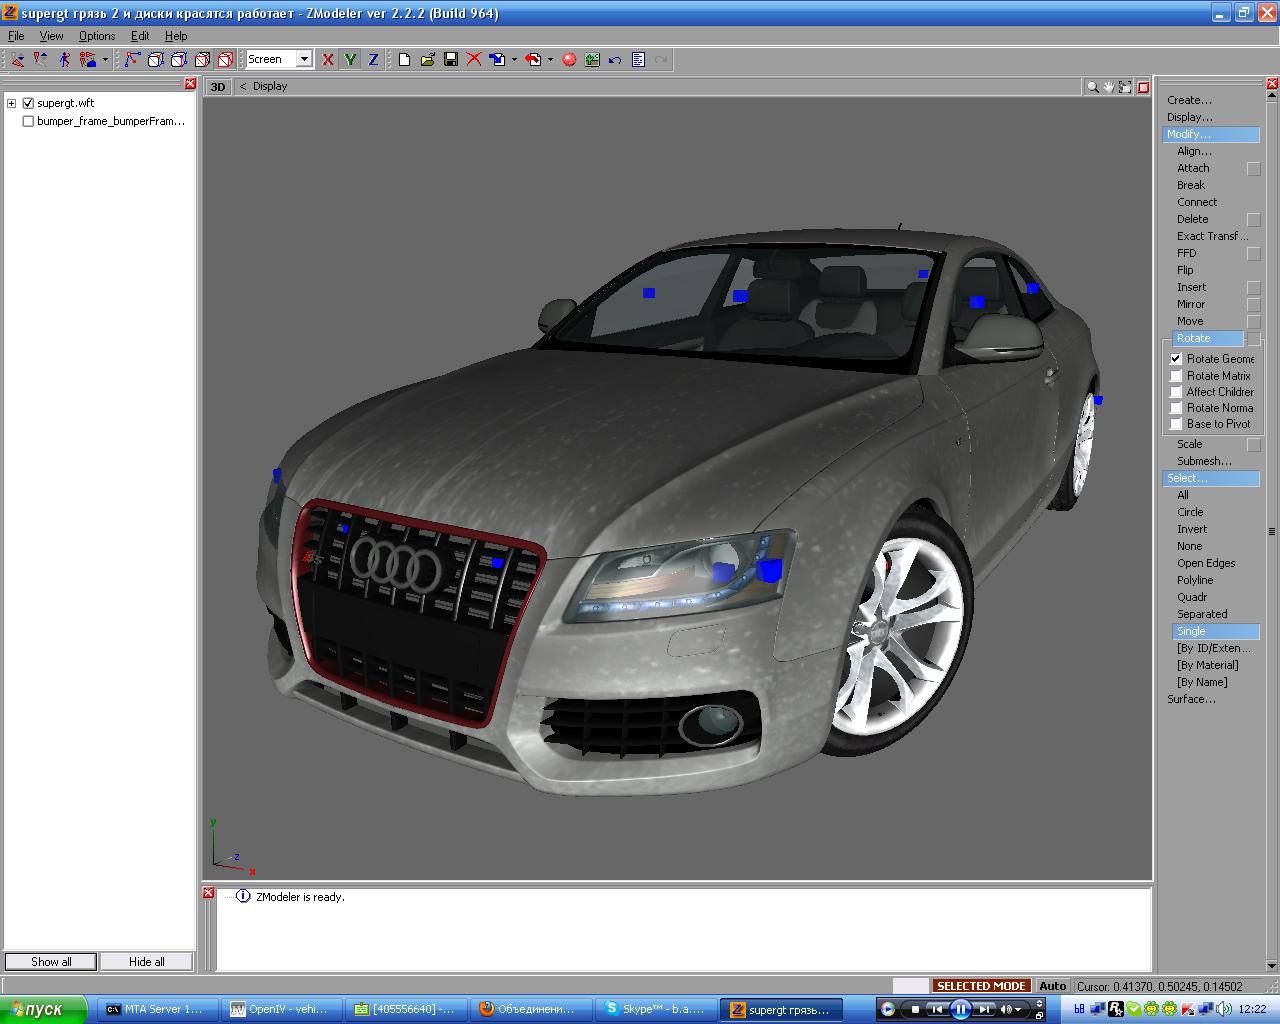Image resolution: width=1280 pixels, height=1024 pixels.
Task: Open the document properties page icon
Action: (638, 60)
